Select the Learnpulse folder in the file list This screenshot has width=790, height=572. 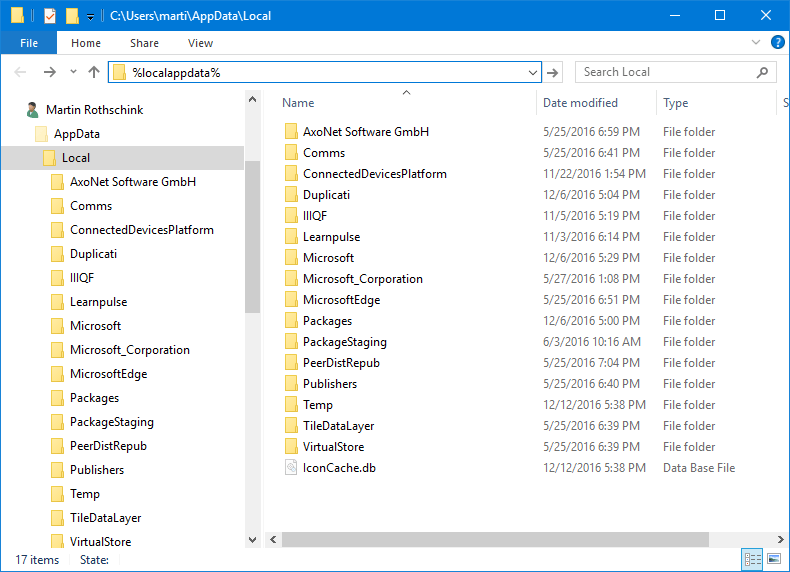(332, 237)
